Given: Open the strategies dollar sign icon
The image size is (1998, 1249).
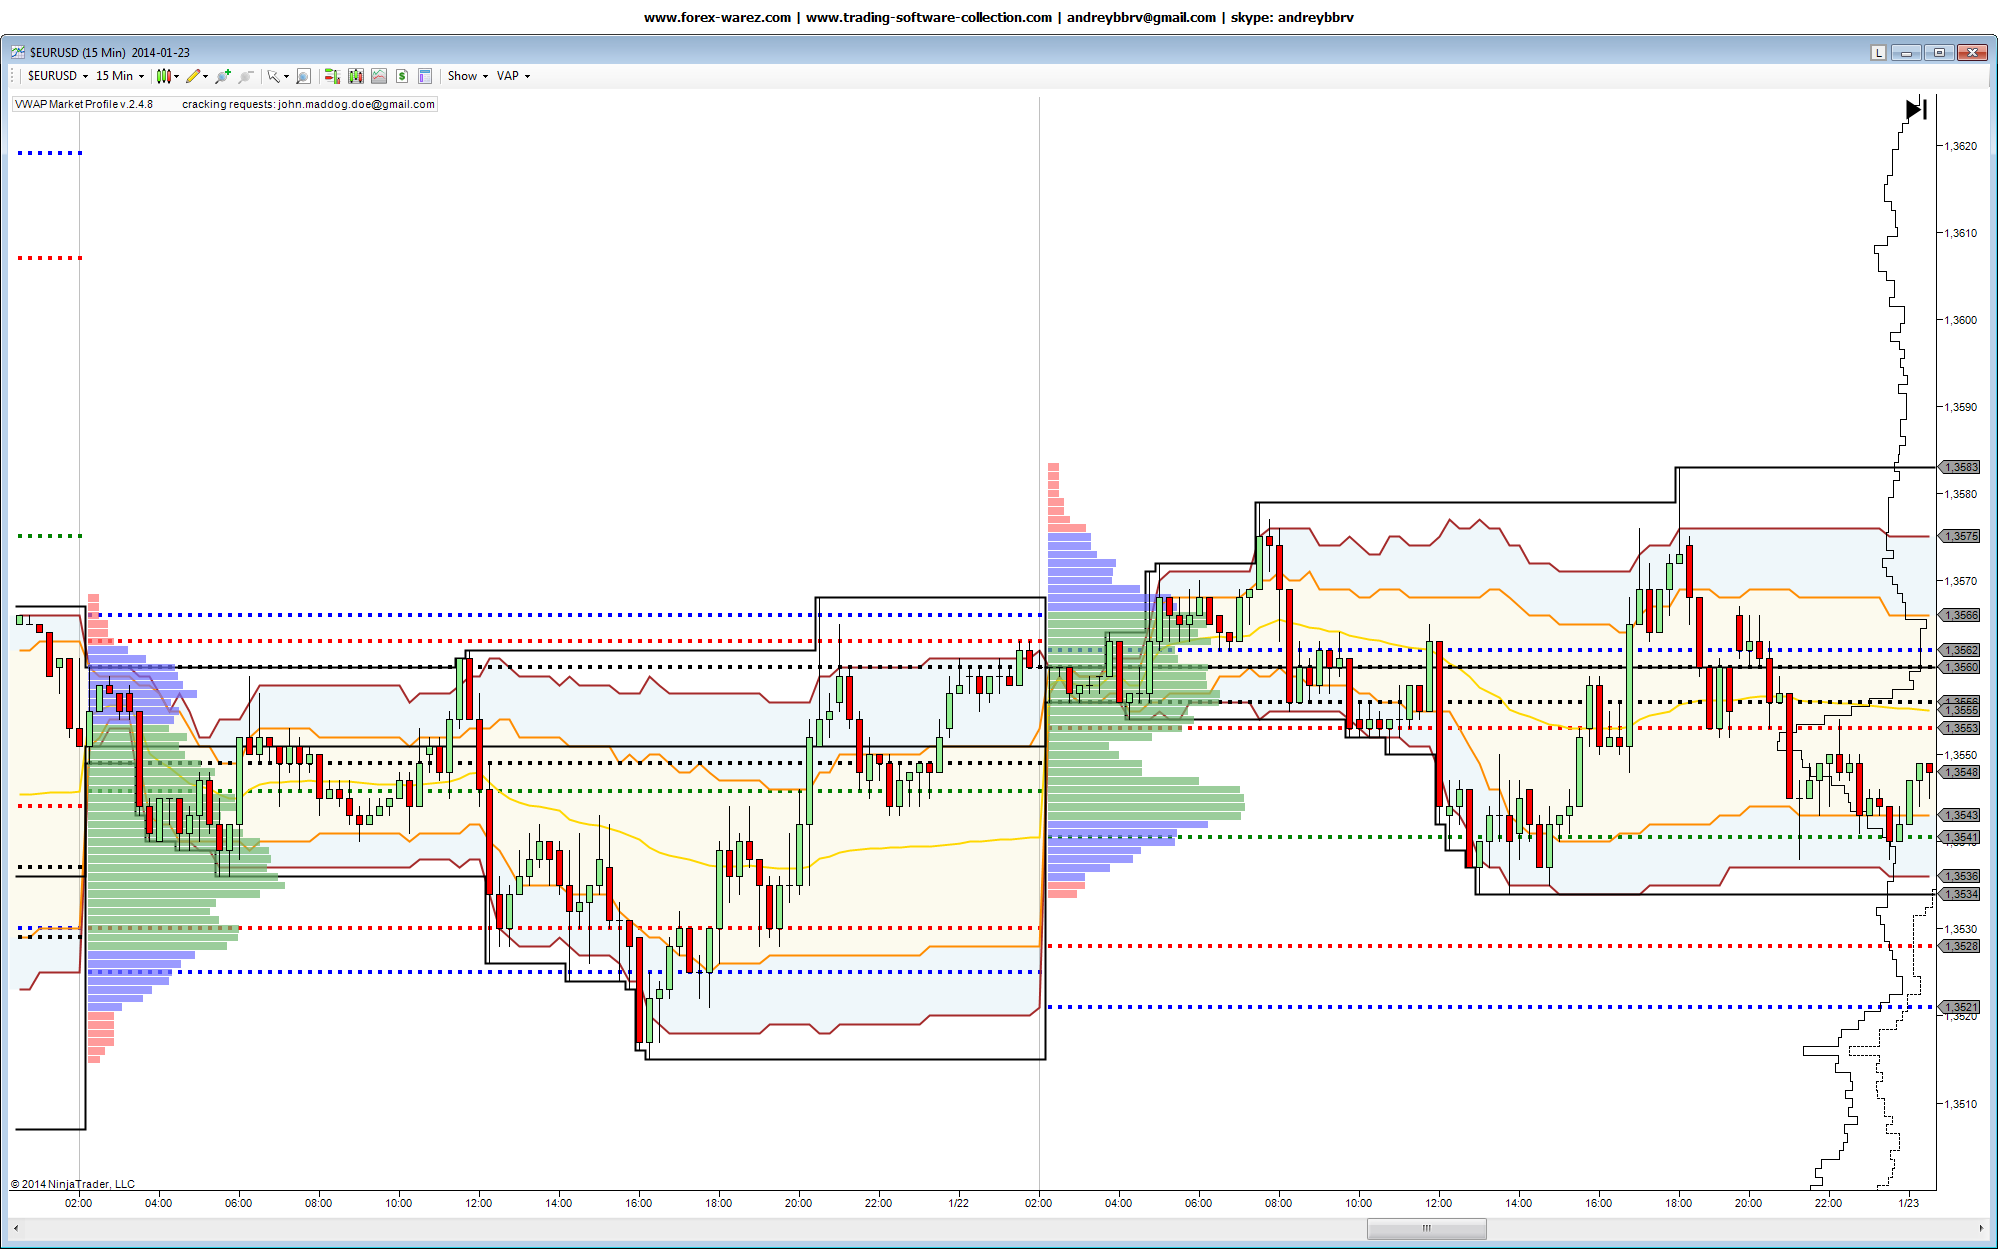Looking at the screenshot, I should coord(402,76).
